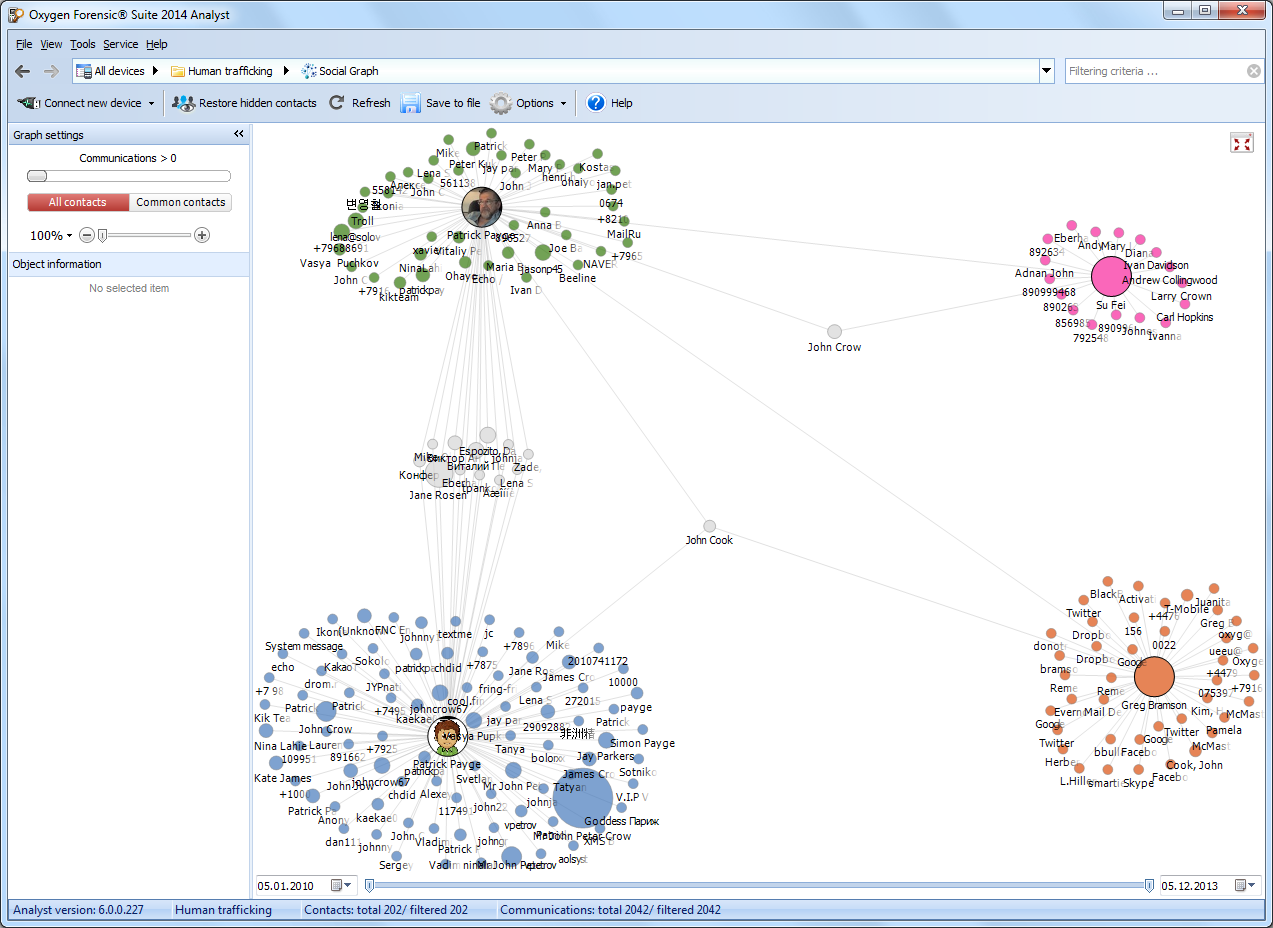Click the Connect new device icon
The height and width of the screenshot is (928, 1273).
click(28, 103)
